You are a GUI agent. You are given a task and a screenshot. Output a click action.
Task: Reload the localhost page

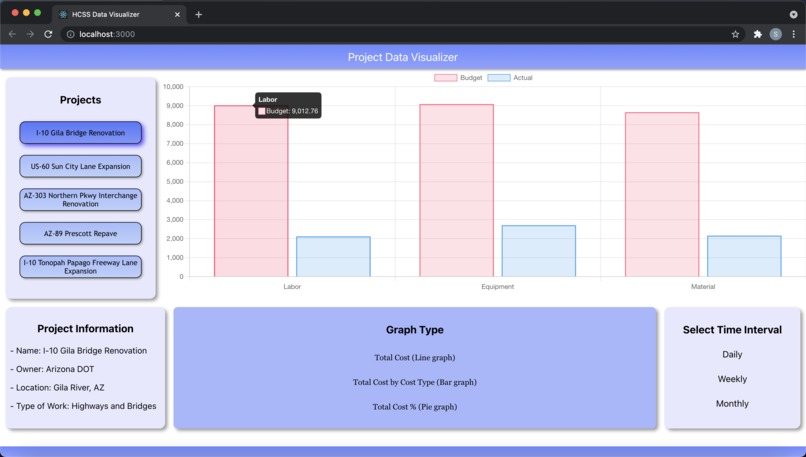click(48, 34)
